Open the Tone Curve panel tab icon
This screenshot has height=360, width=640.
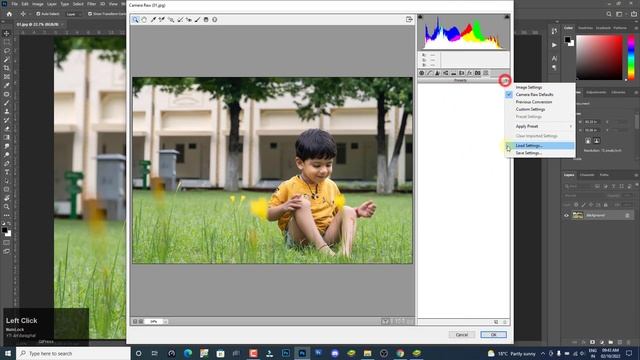pyautogui.click(x=429, y=73)
